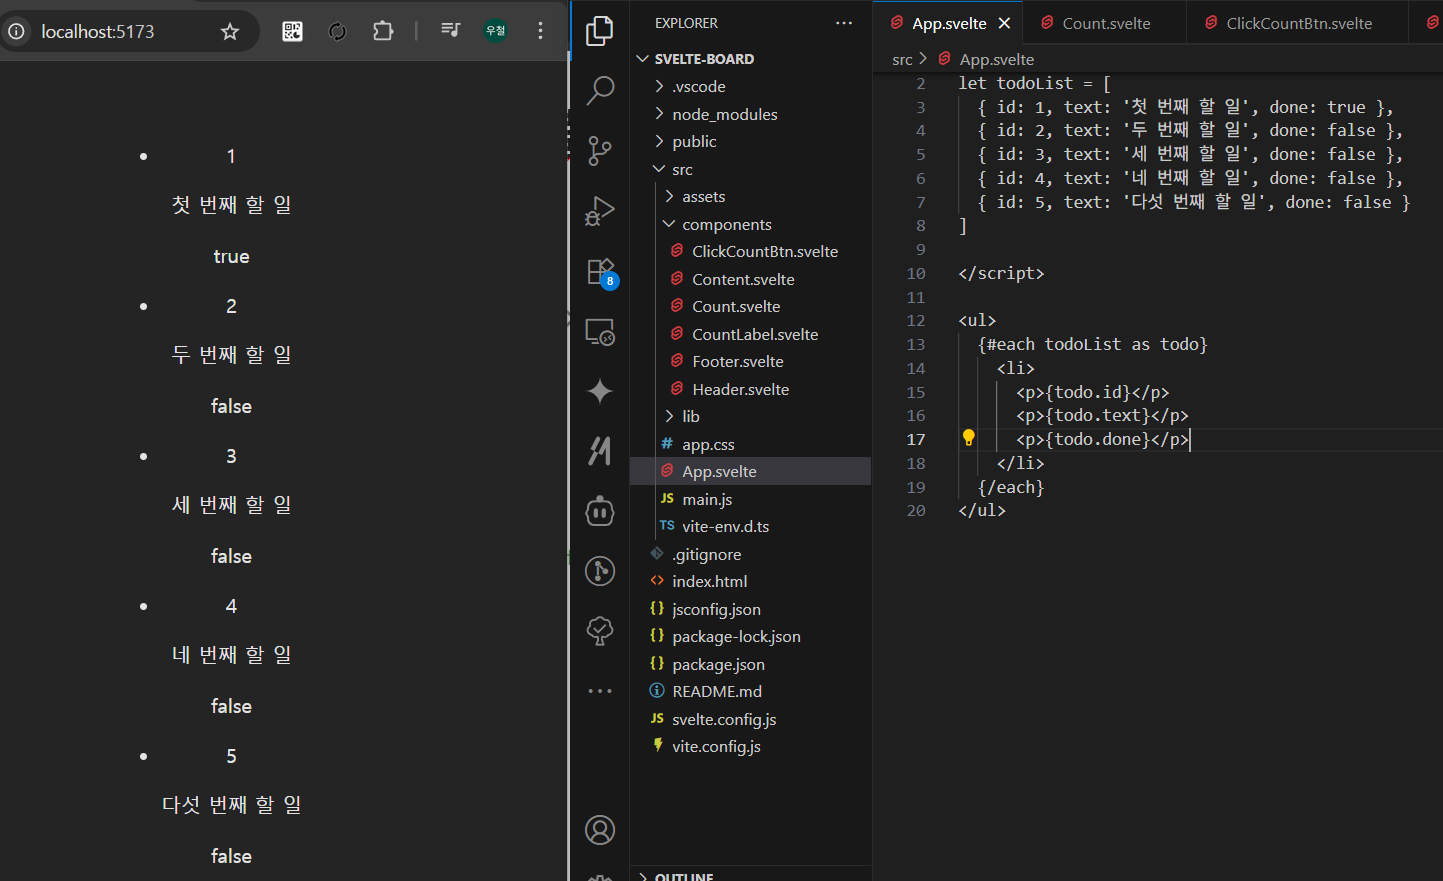
Task: Click the lightbulb code action on line 17
Action: [x=968, y=437]
